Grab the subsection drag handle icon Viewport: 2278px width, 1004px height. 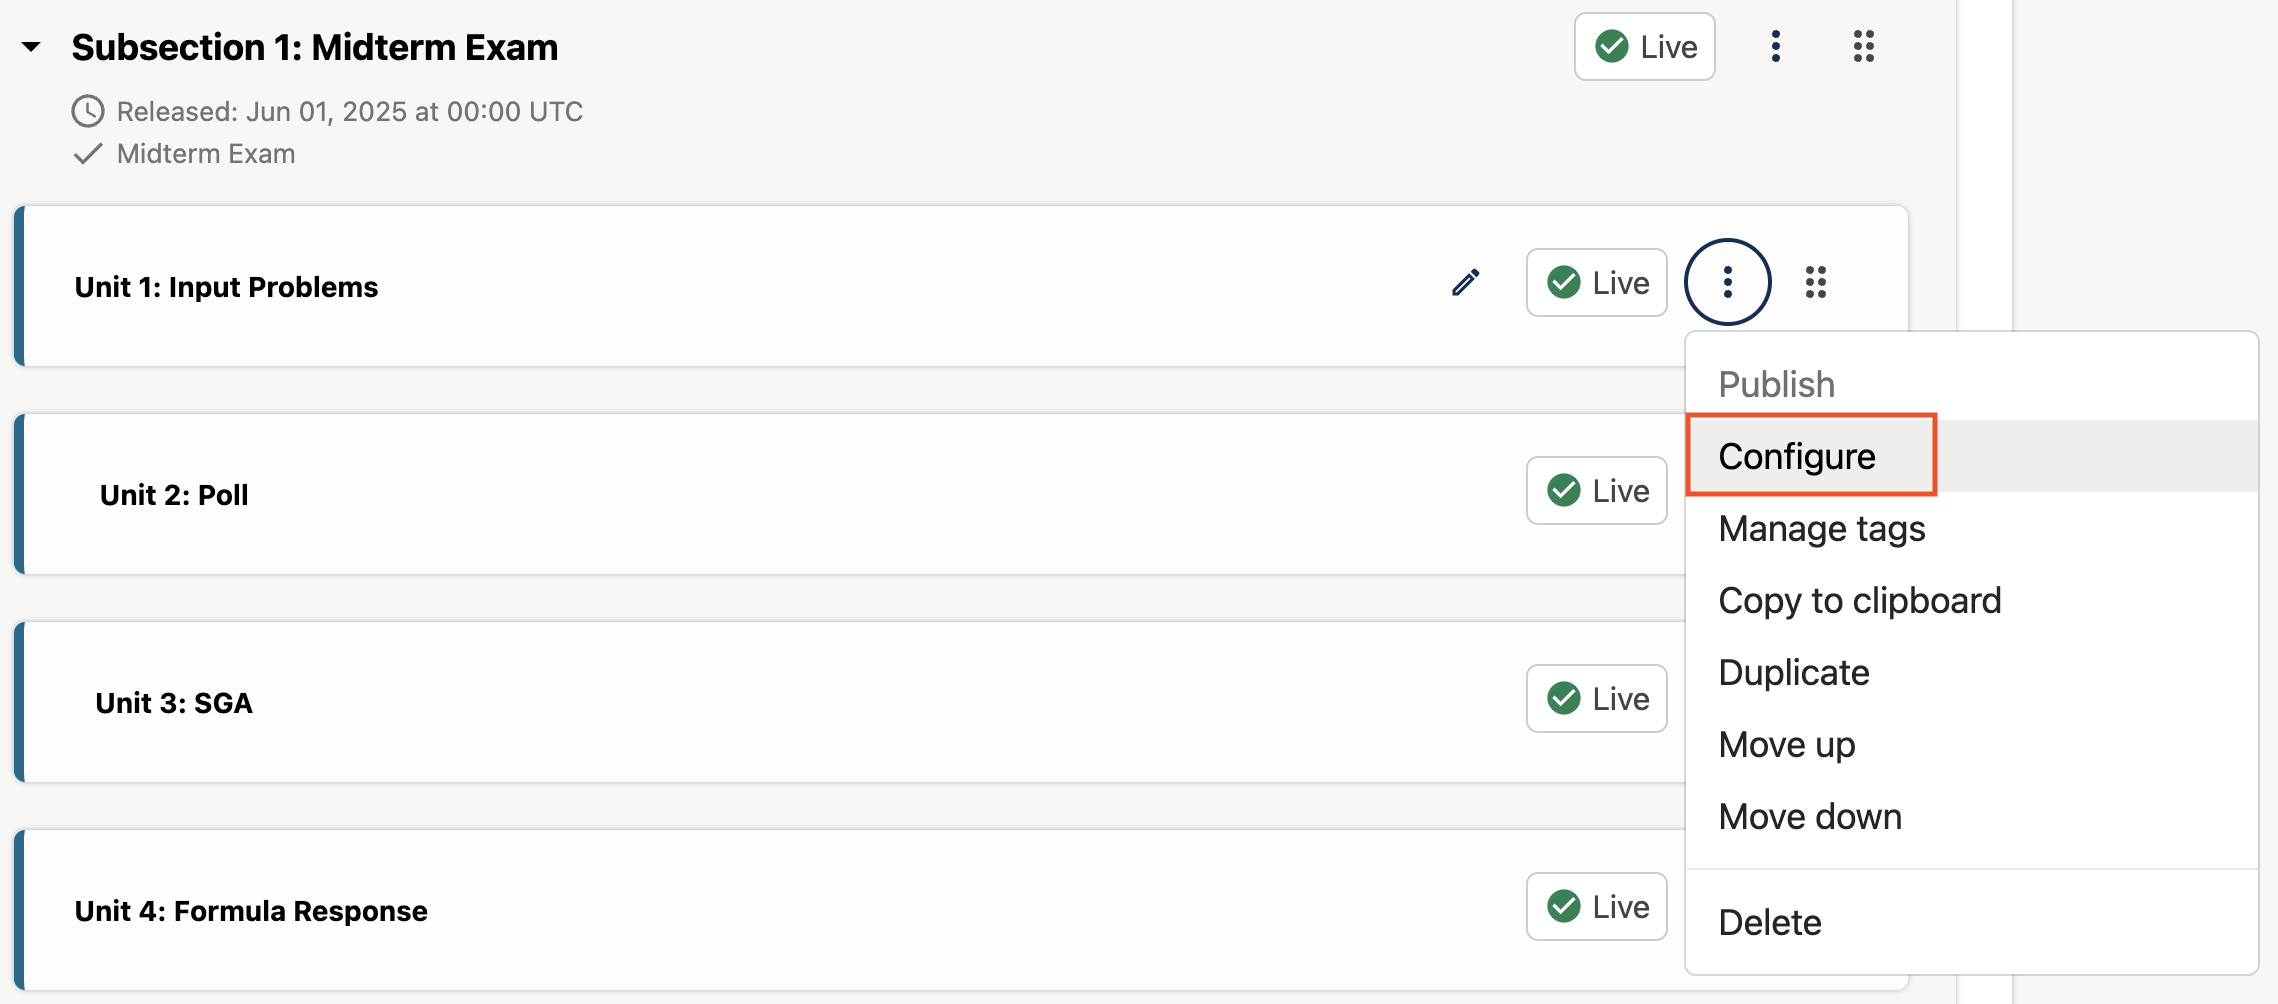(1863, 47)
